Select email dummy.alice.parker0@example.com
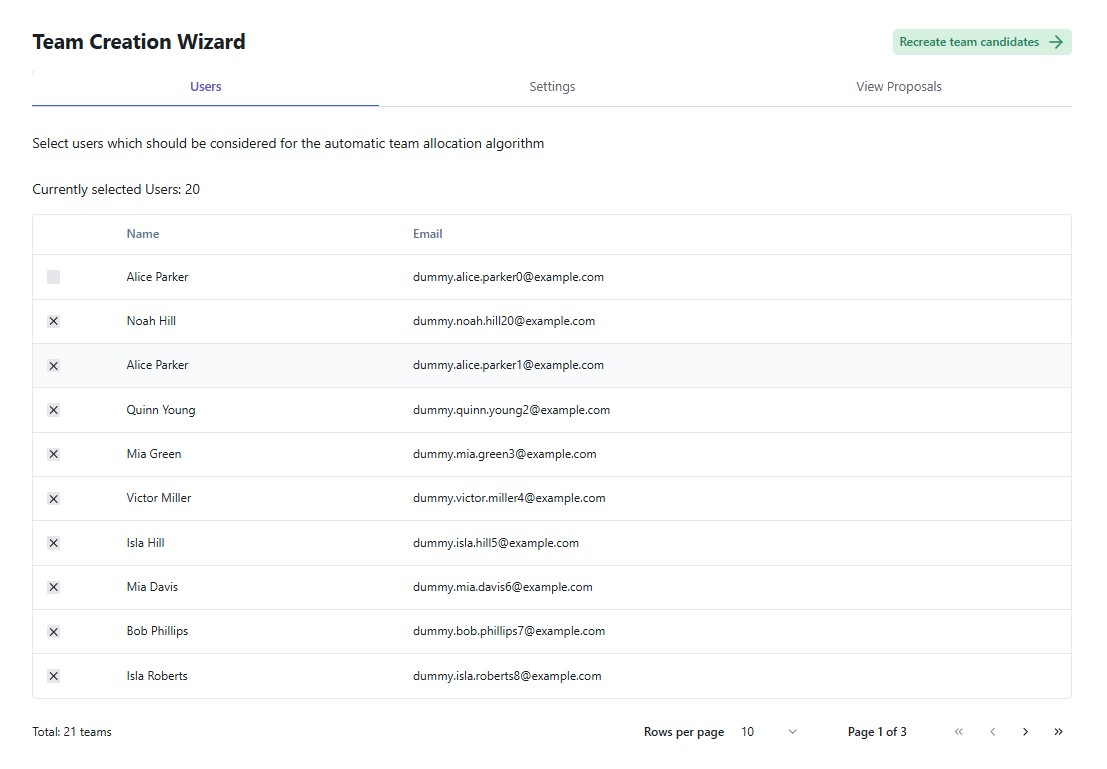 508,277
